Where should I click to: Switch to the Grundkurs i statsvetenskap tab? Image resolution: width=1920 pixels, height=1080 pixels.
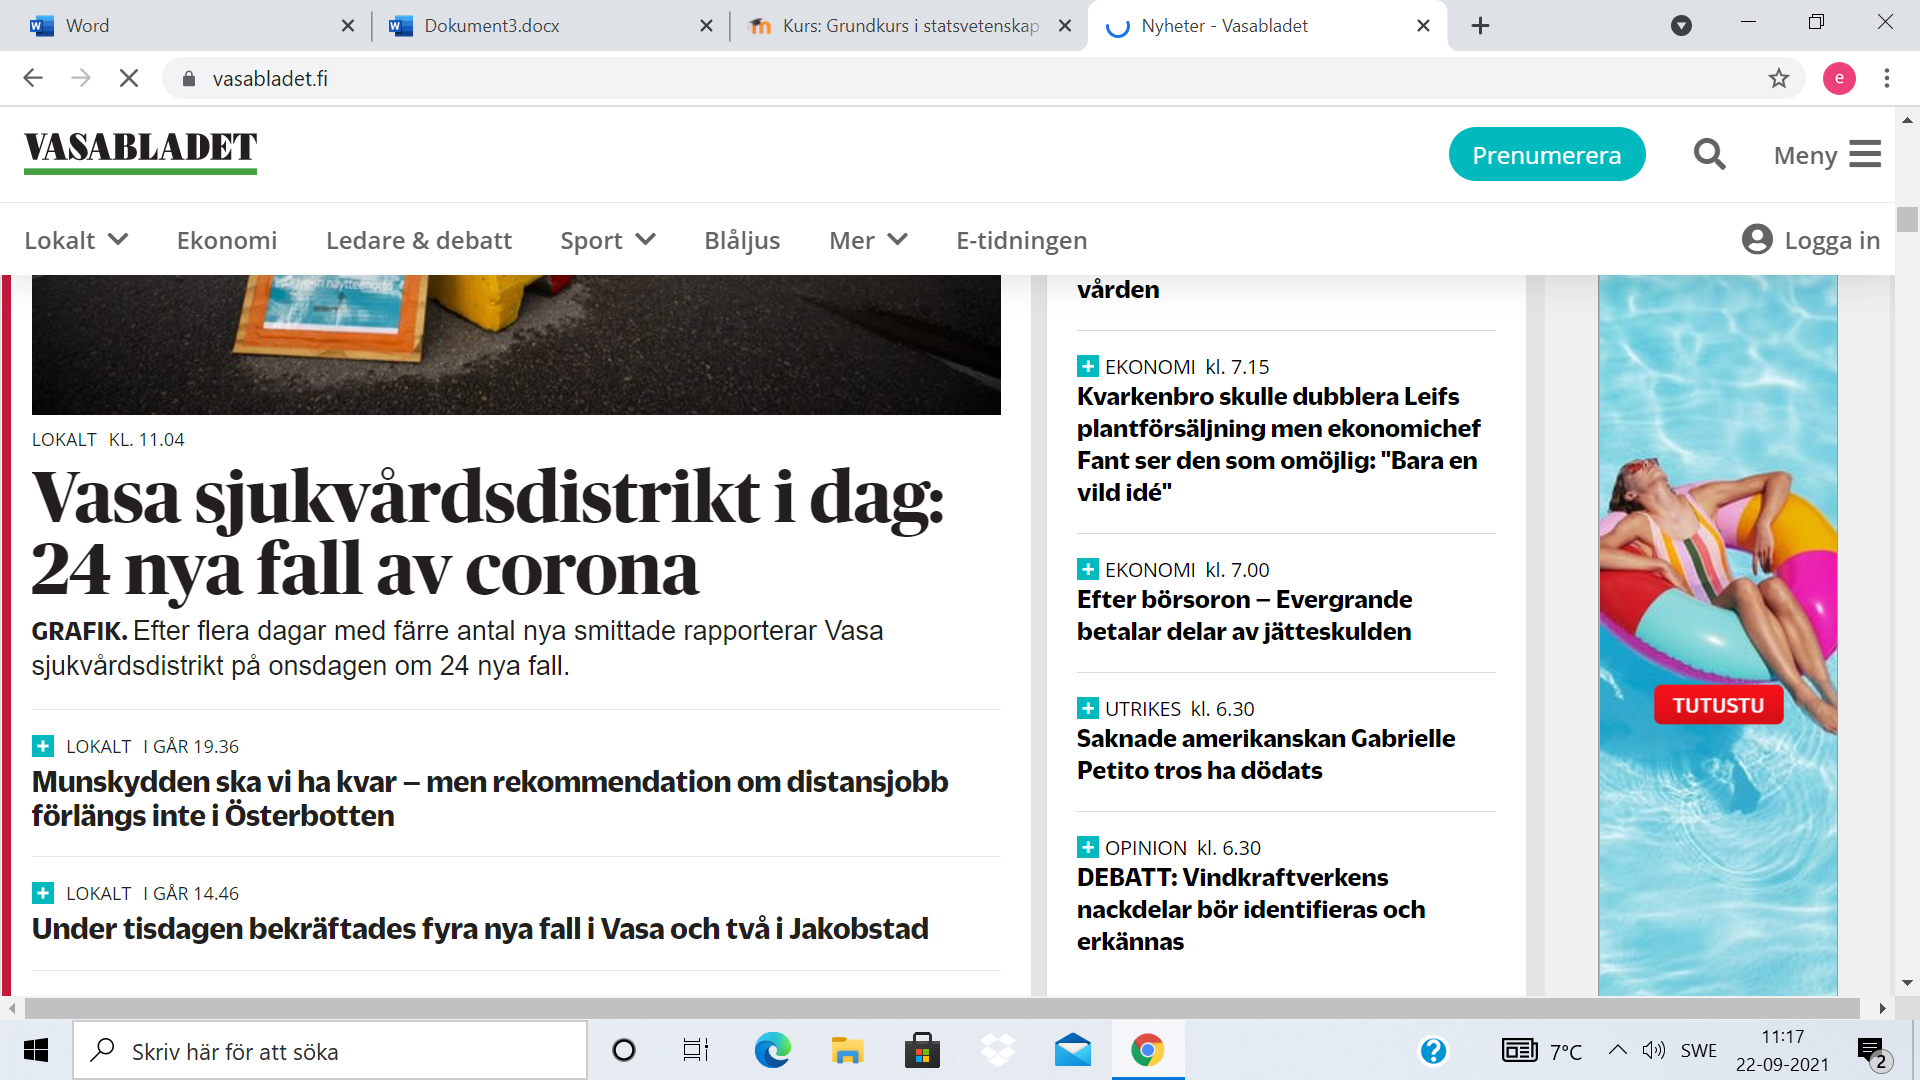click(907, 26)
